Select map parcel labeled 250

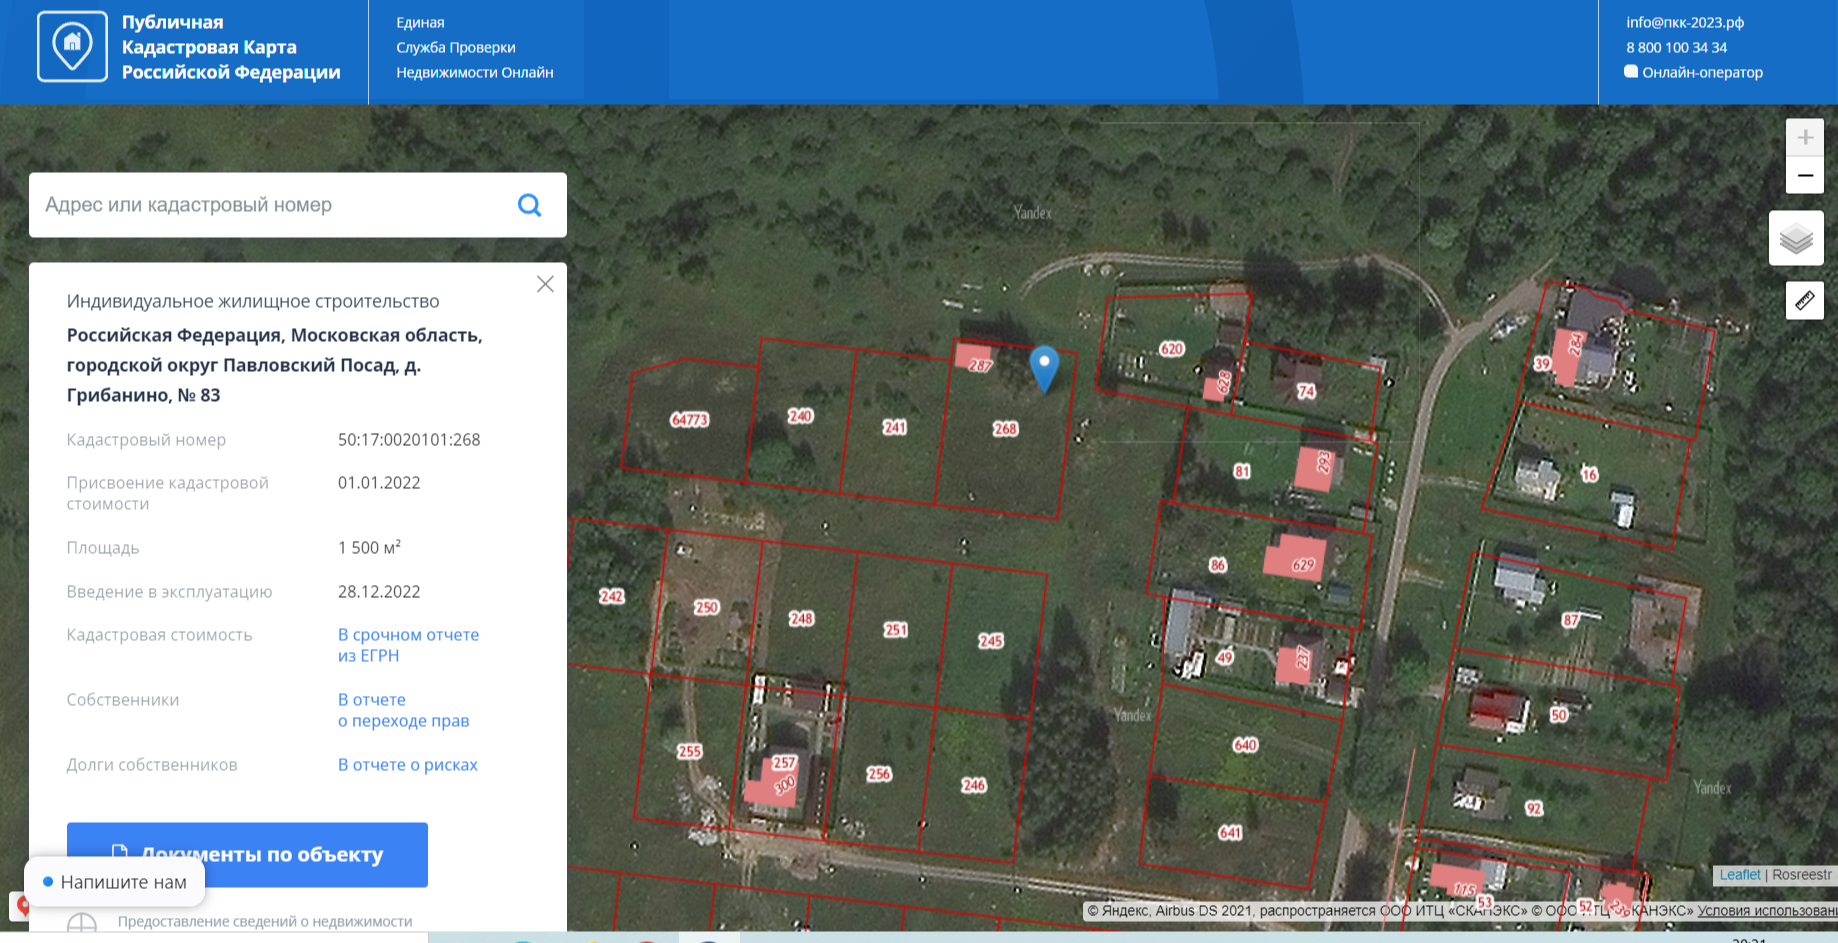click(706, 608)
